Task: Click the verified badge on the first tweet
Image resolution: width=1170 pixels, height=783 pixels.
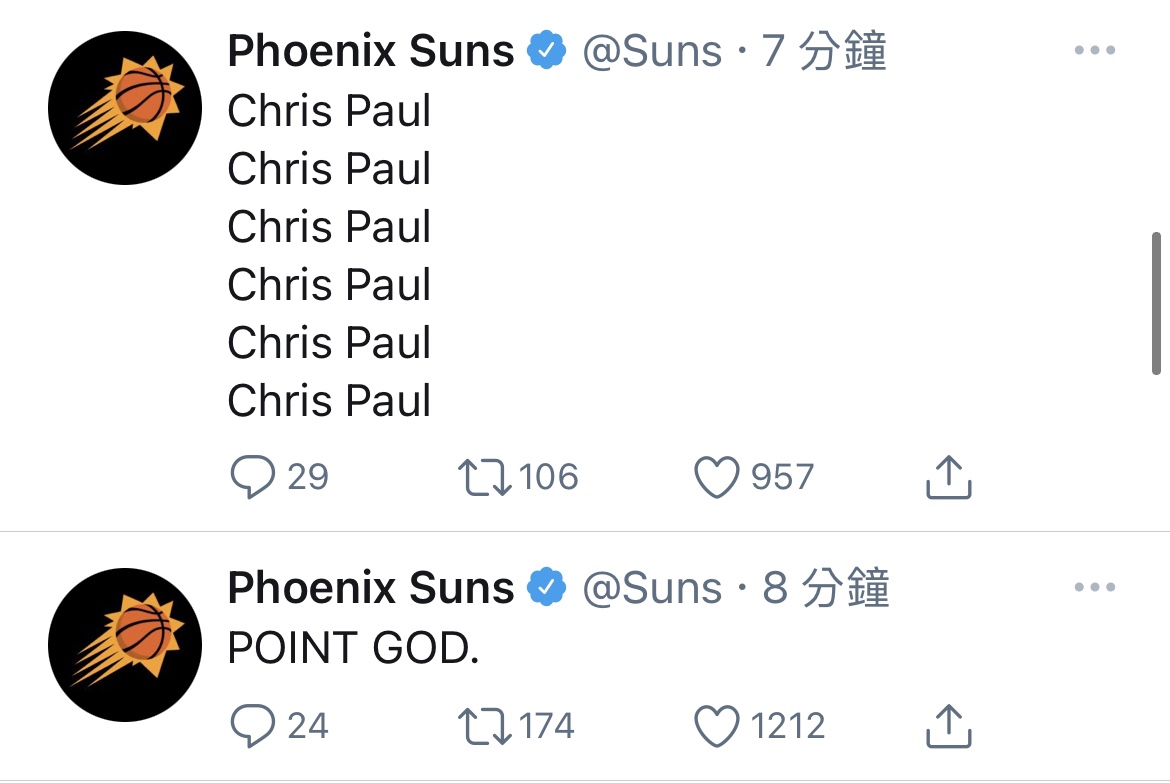Action: 545,48
